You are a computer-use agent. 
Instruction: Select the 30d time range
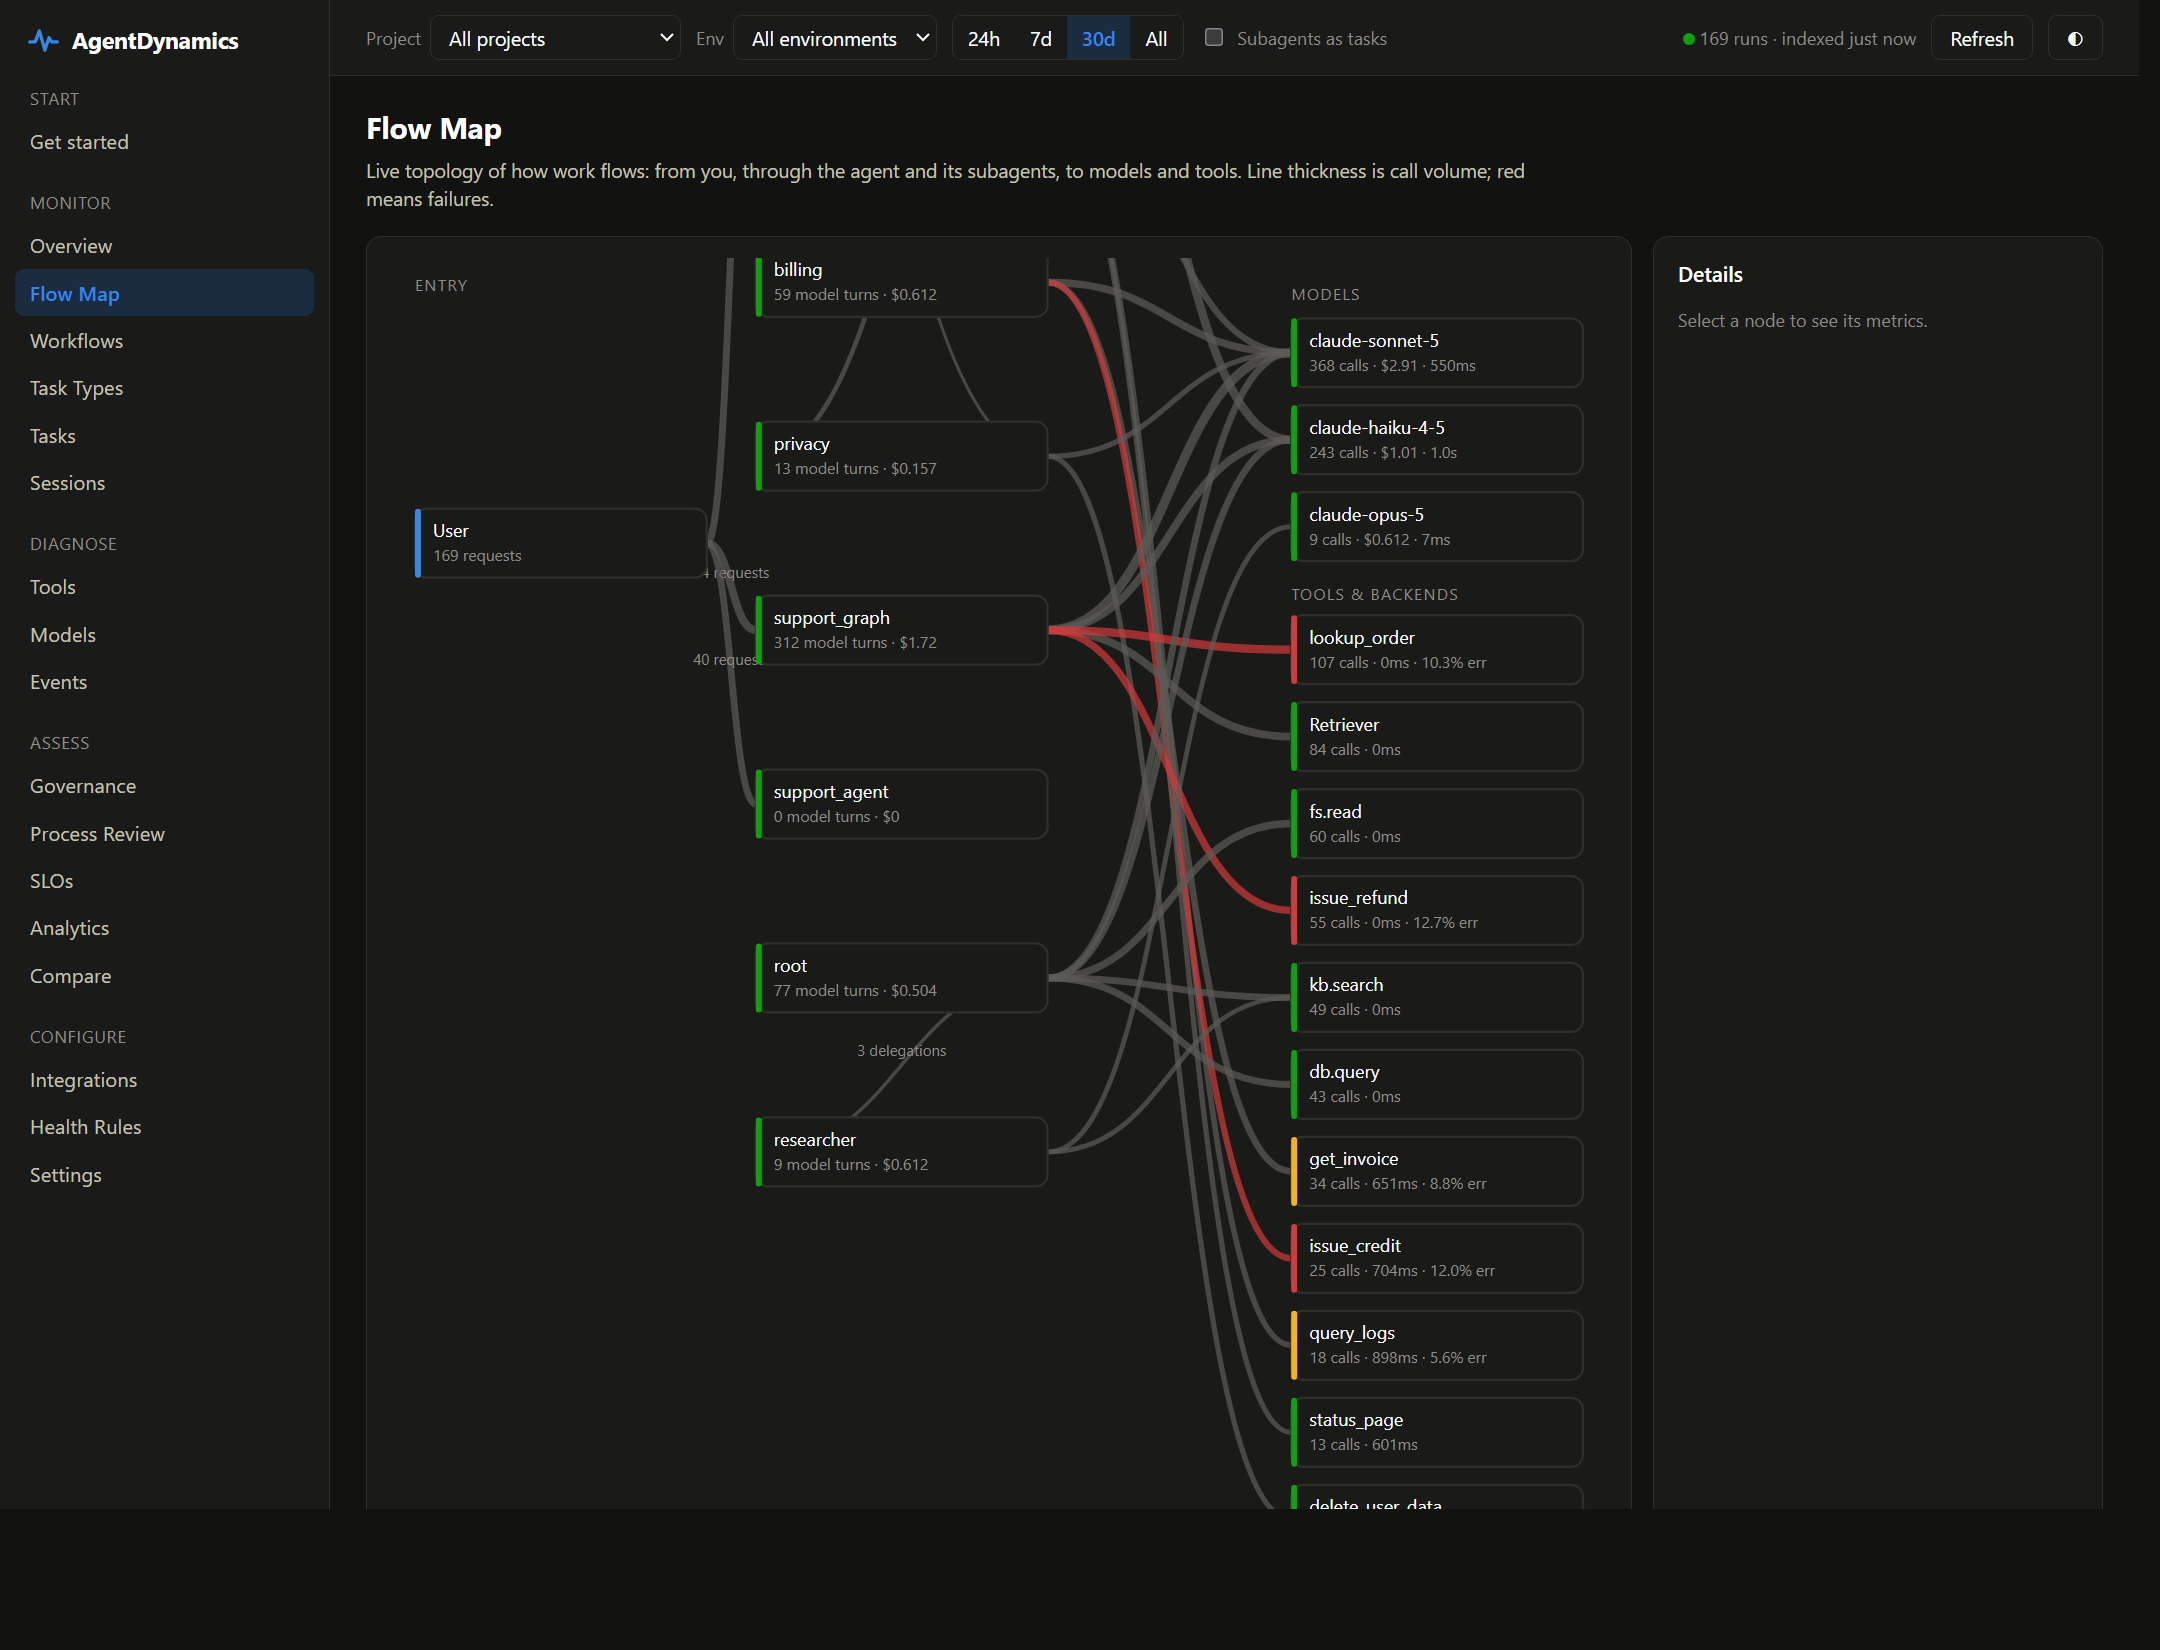coord(1098,38)
